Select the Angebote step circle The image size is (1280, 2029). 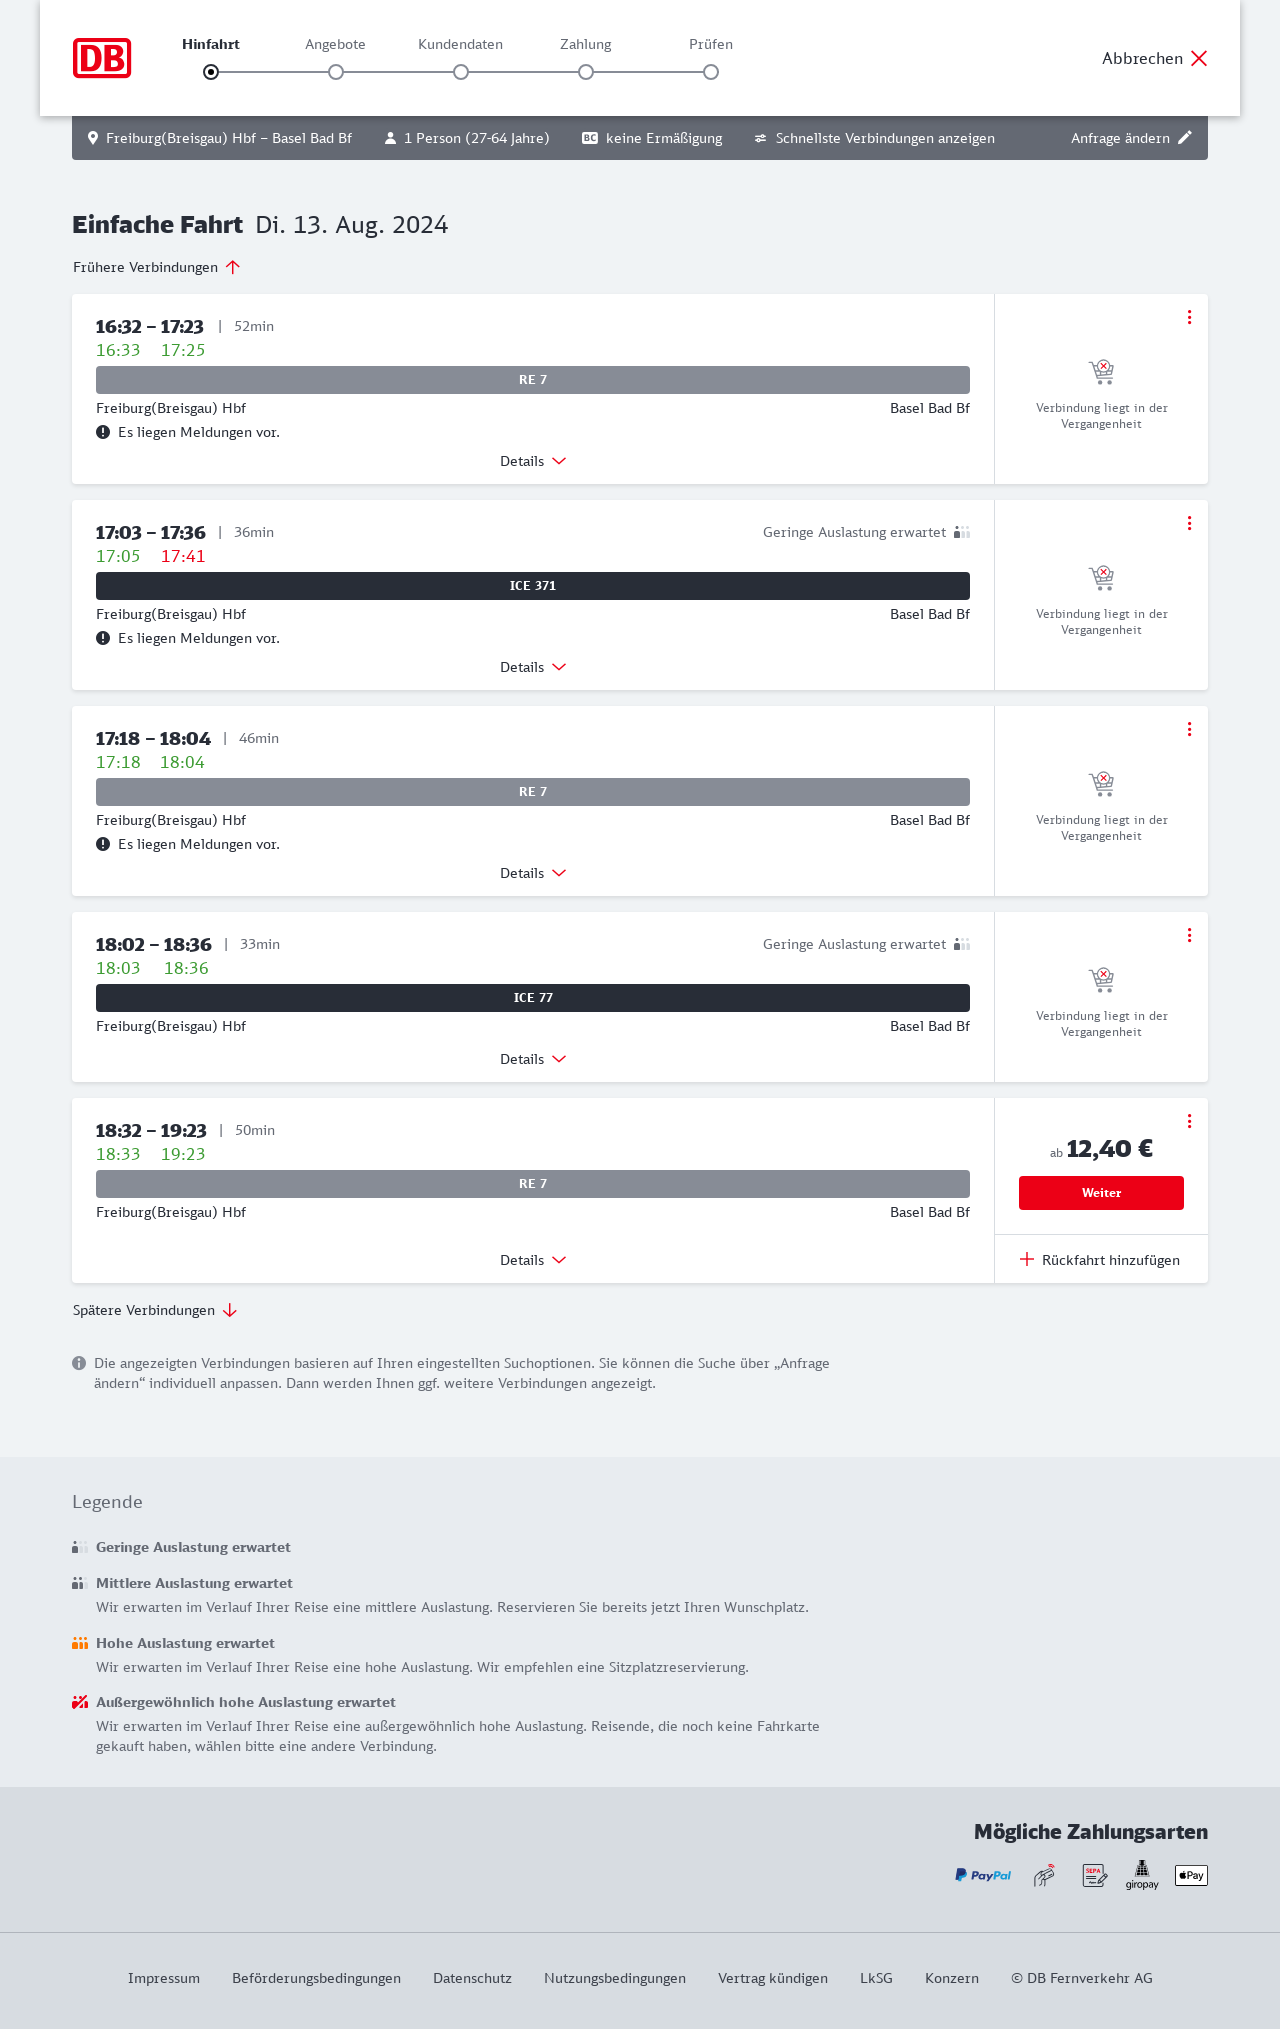coord(336,72)
